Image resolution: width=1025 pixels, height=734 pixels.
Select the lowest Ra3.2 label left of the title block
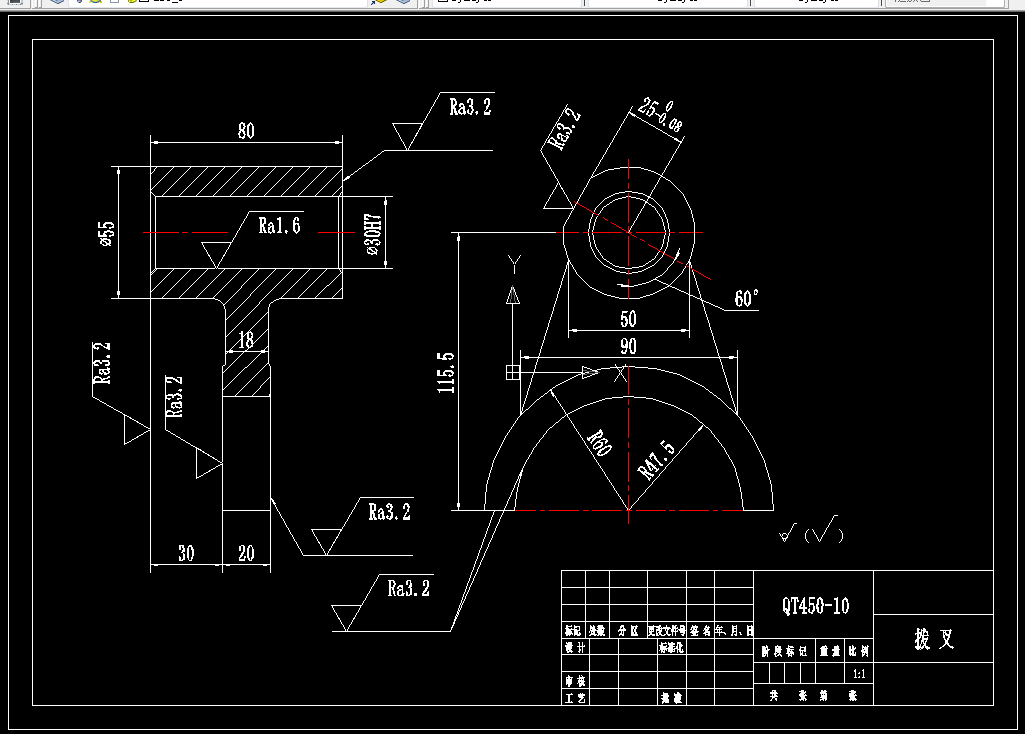[409, 588]
